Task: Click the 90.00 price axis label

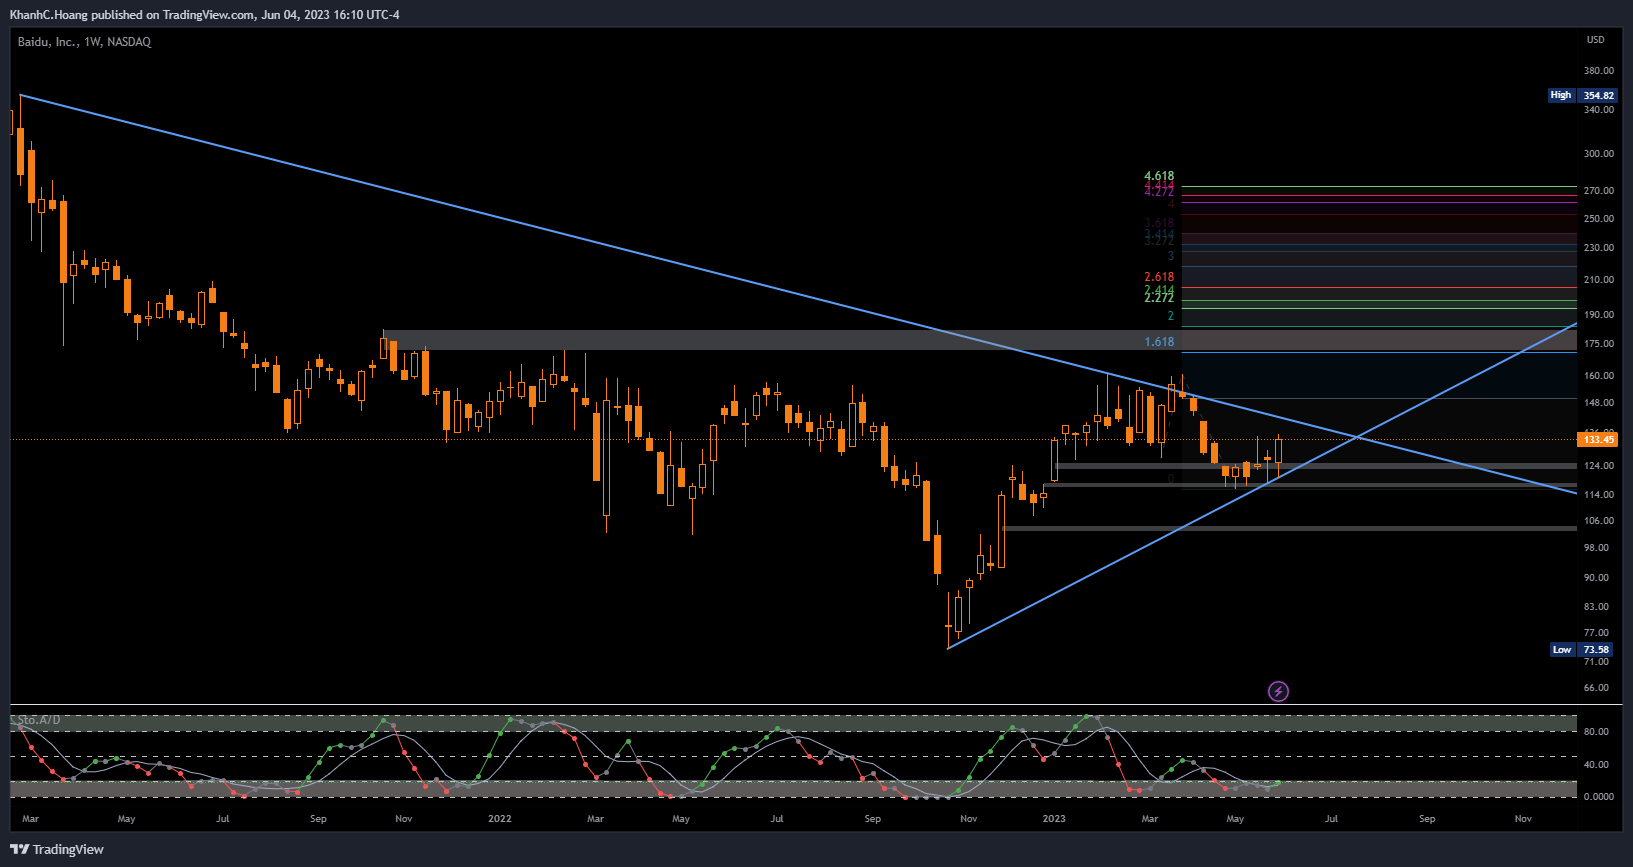Action: pyautogui.click(x=1597, y=578)
